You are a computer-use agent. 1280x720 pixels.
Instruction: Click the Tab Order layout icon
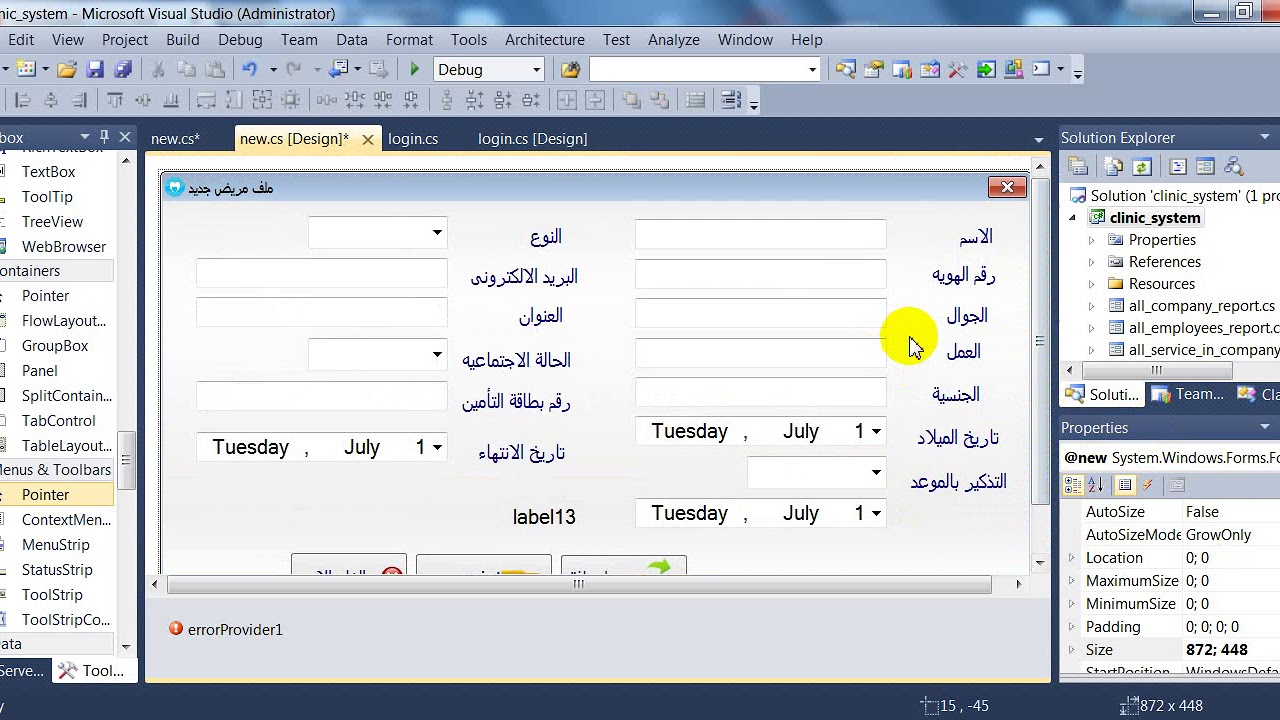tap(731, 100)
